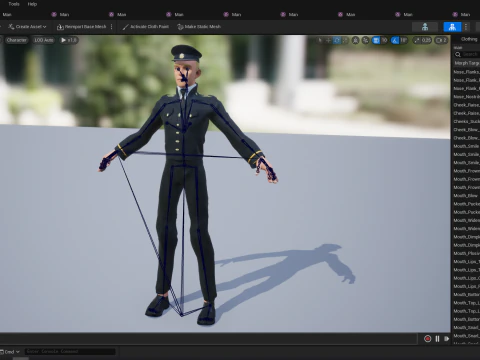Click the Mouth_Blow morph target row
This screenshot has width=480, height=360.
point(466,196)
